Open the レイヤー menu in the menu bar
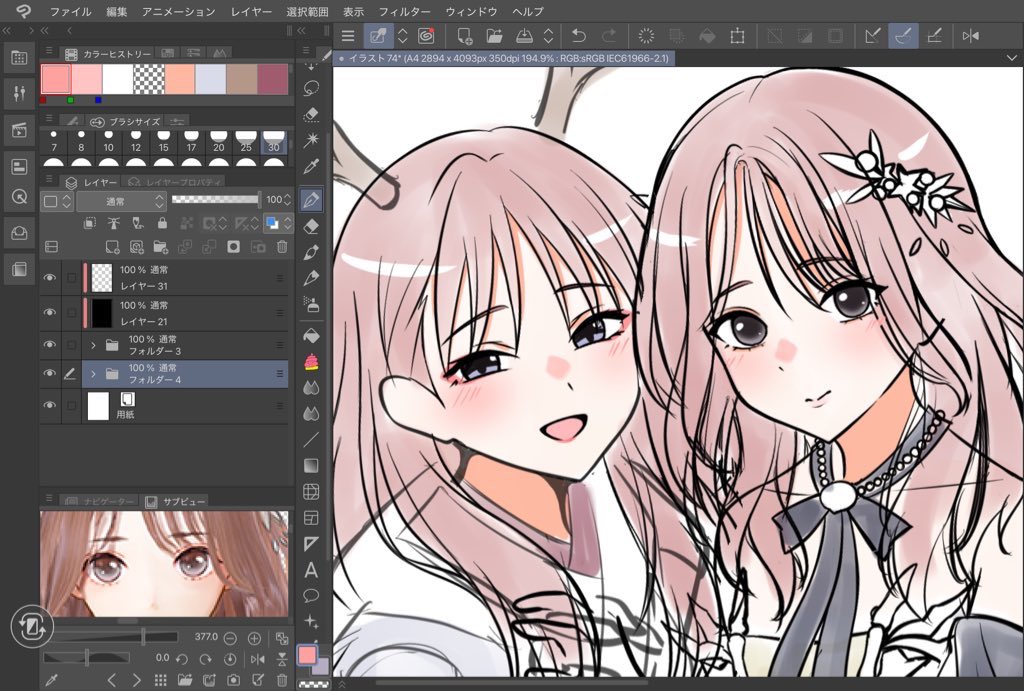 coord(251,12)
